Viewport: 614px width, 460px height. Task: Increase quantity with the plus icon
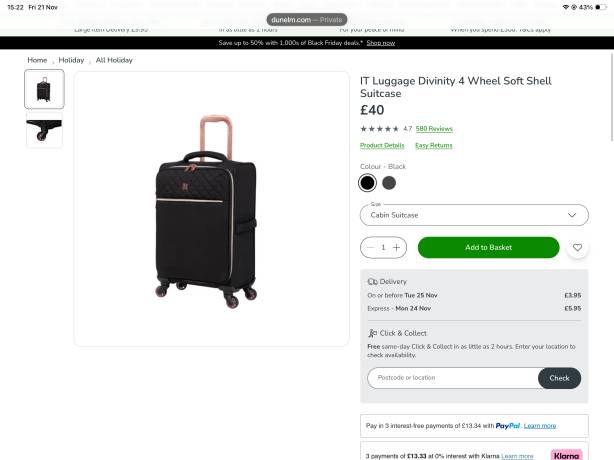[397, 247]
